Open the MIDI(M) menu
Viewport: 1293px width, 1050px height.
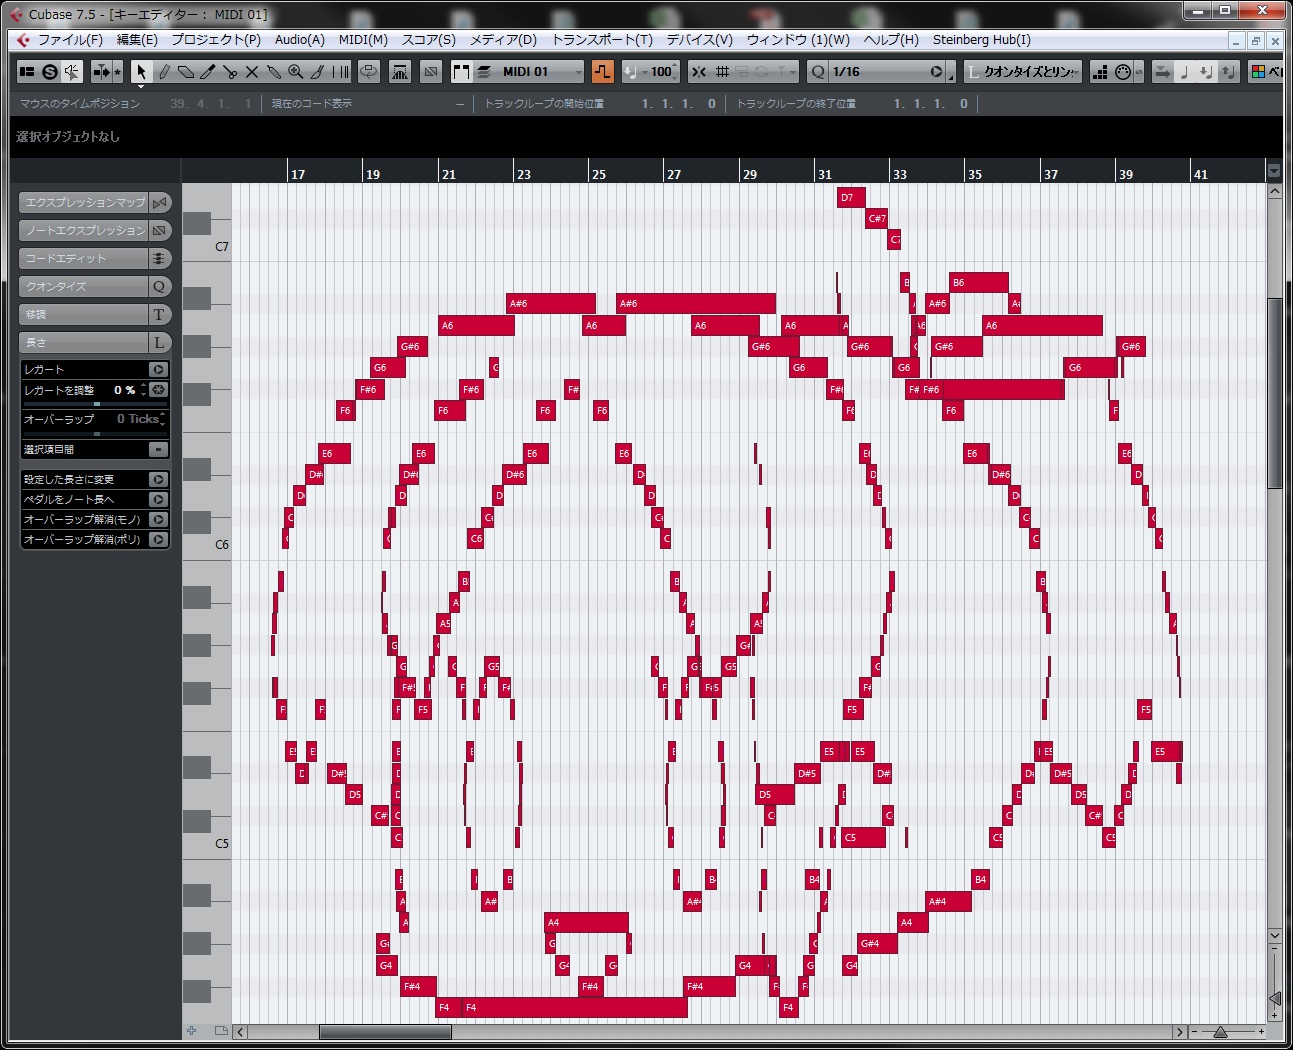pos(362,40)
